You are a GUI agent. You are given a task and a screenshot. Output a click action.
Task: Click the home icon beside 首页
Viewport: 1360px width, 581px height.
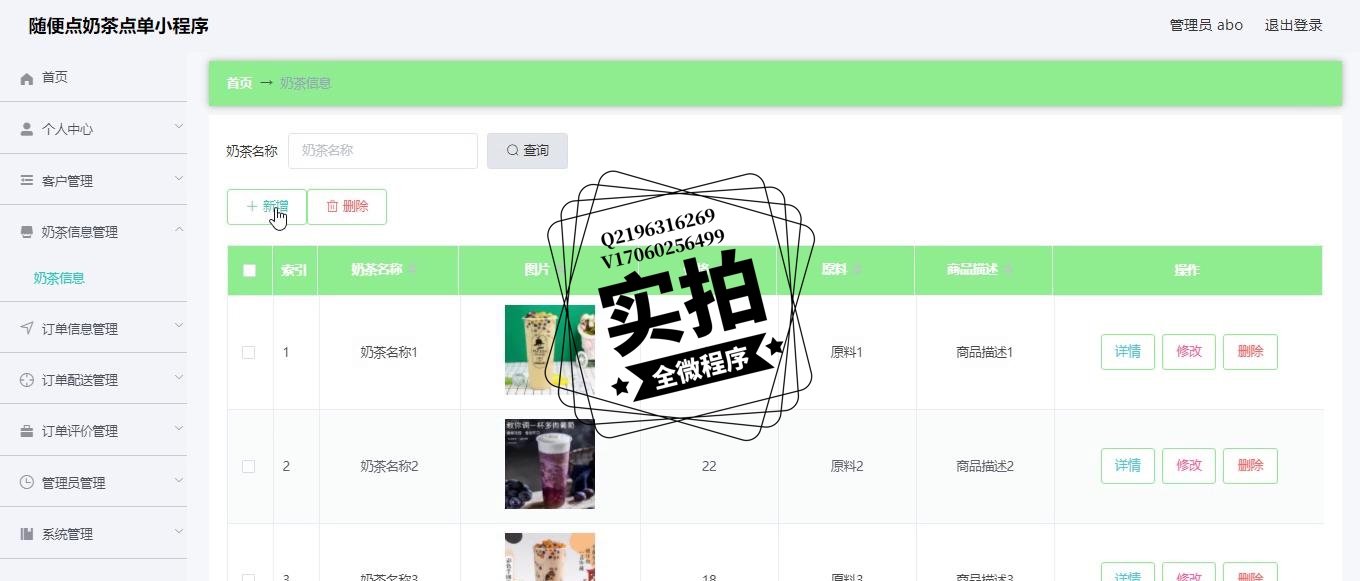(27, 78)
